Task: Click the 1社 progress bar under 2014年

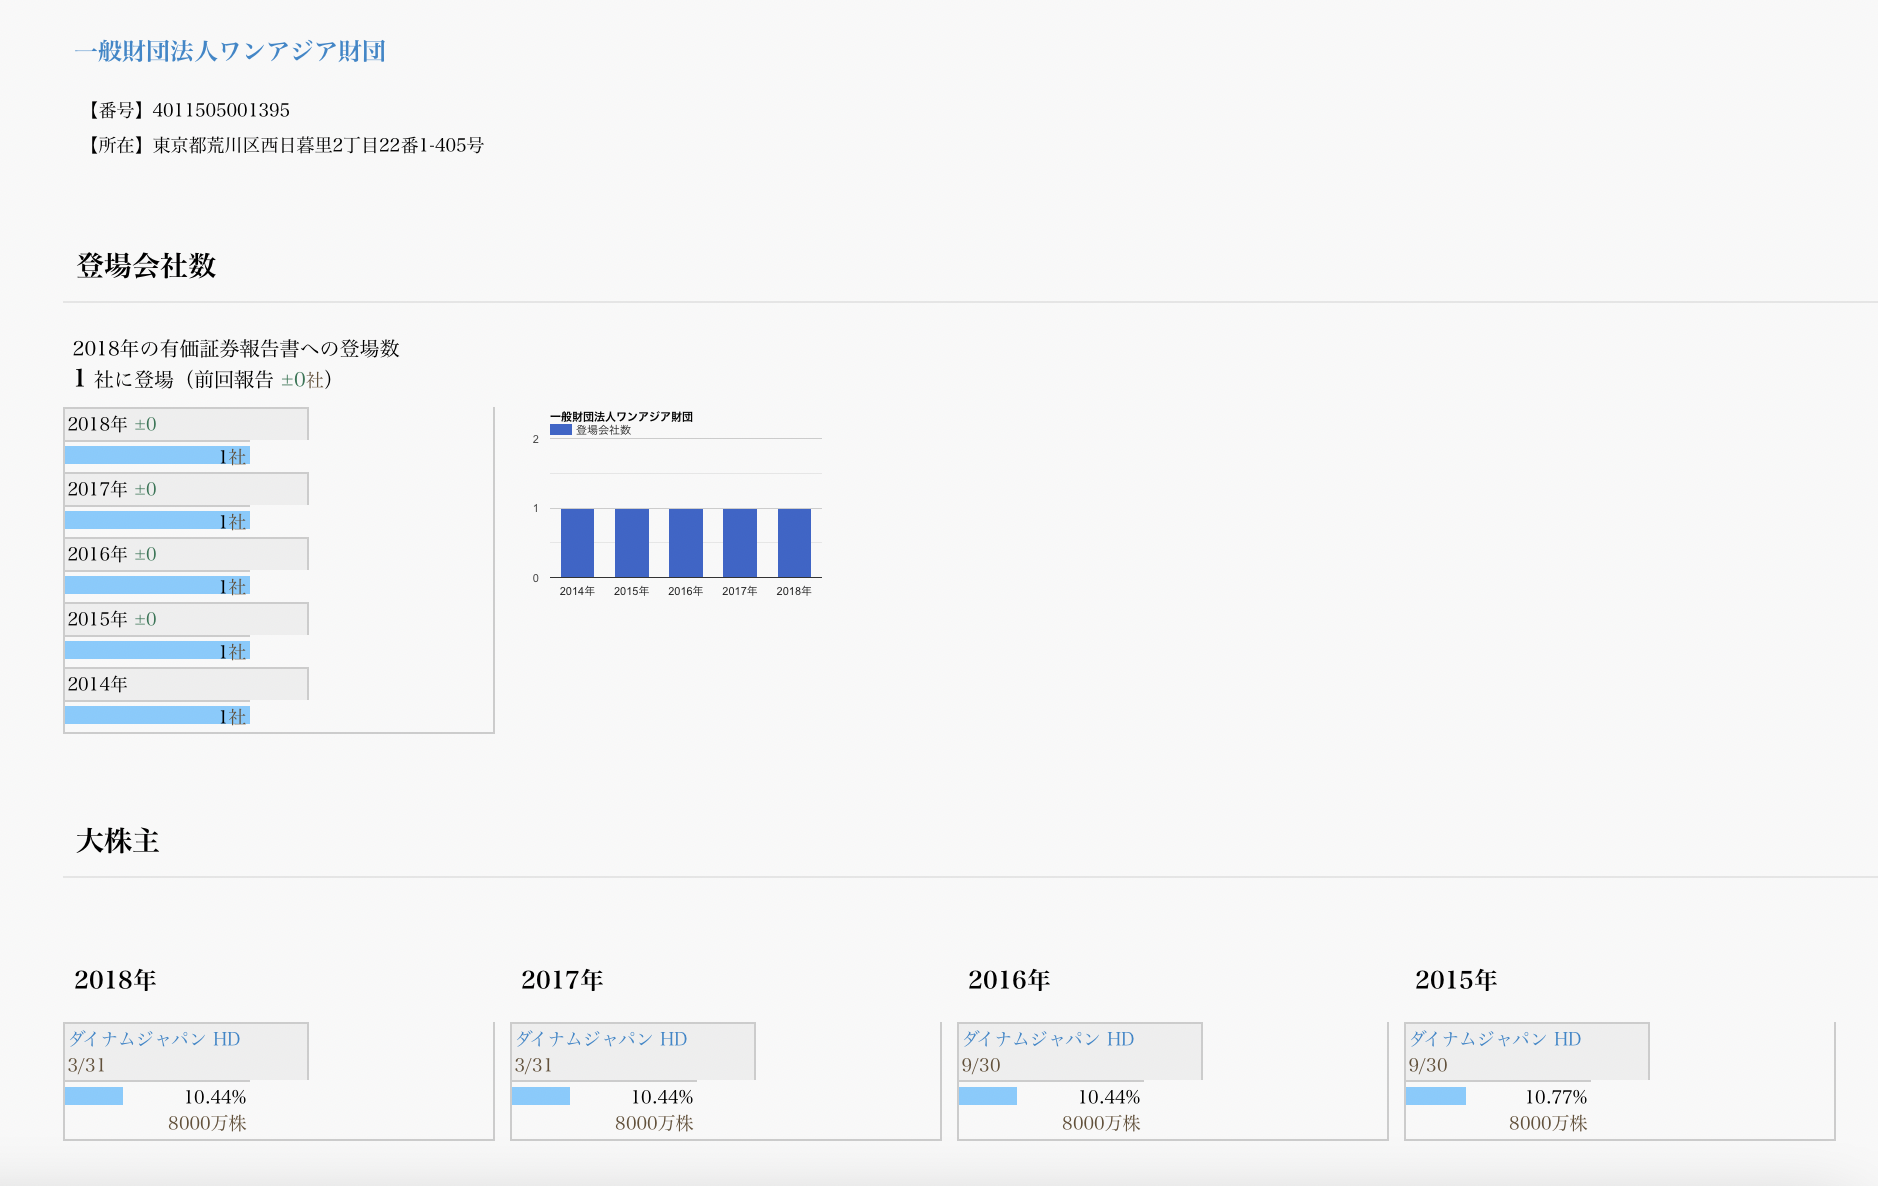Action: (157, 716)
